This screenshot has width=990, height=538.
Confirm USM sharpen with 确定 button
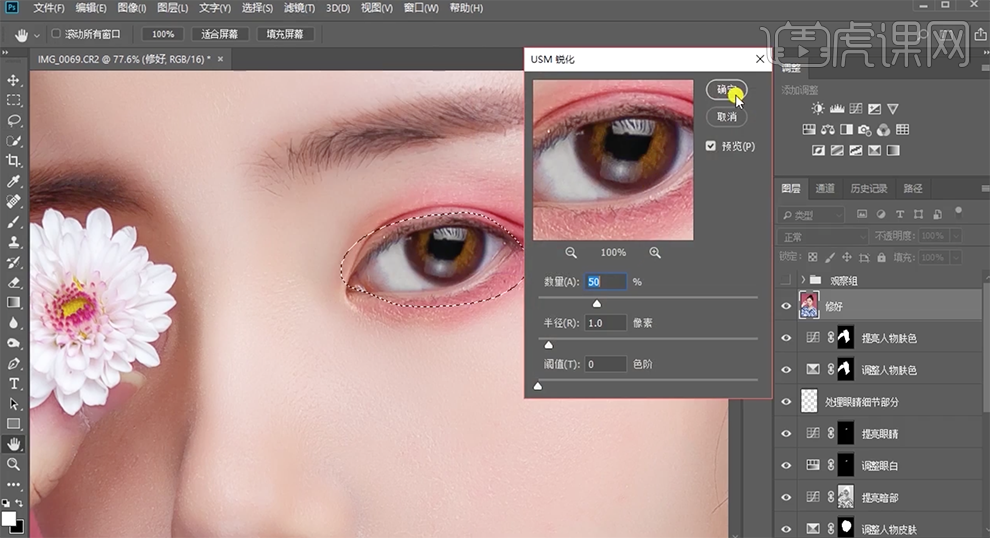727,90
